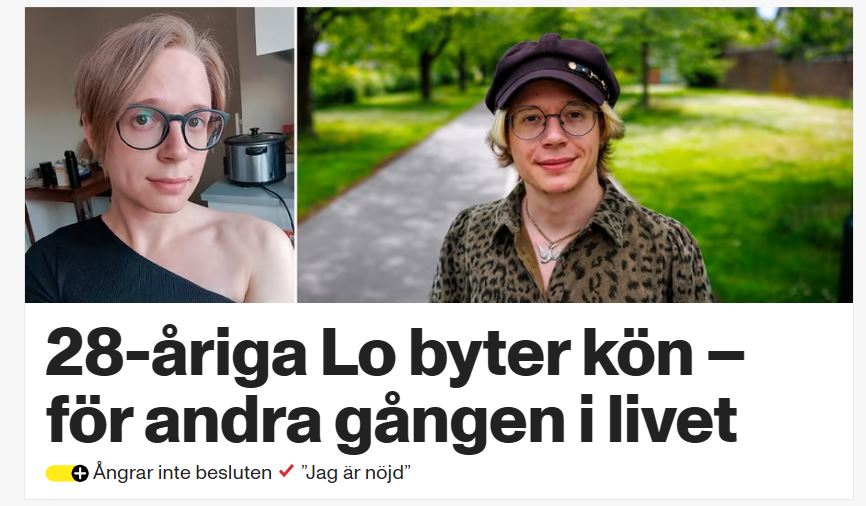Open the left selfie photo
866x506 pixels.
click(160, 155)
